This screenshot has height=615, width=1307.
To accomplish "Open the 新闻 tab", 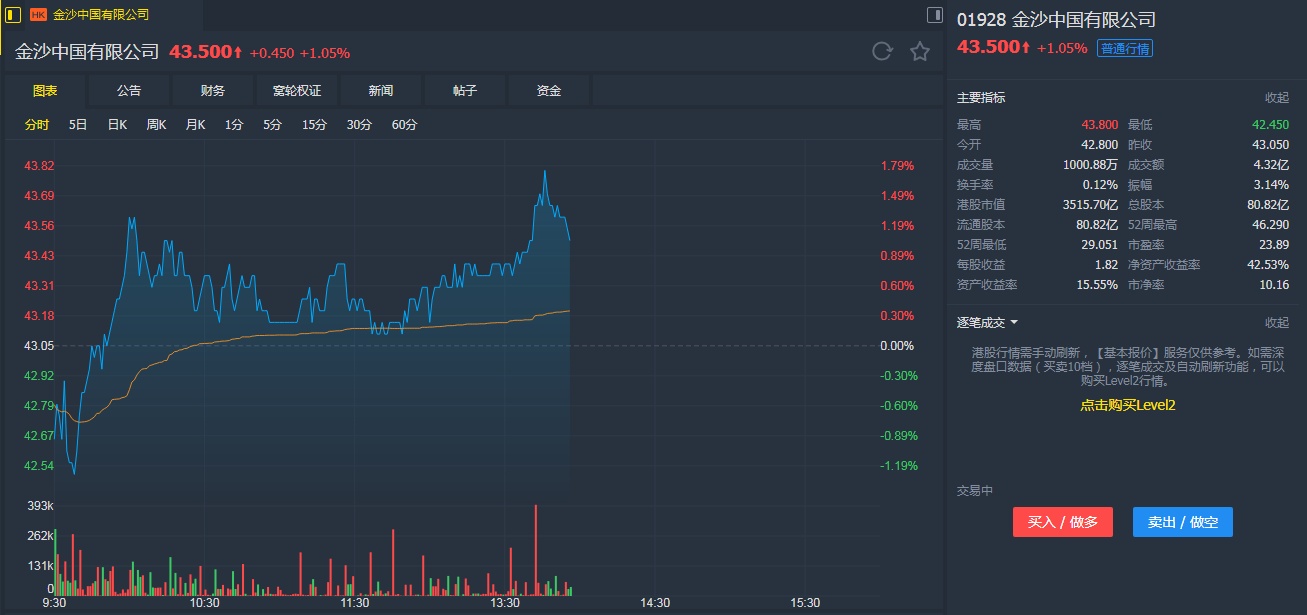I will point(381,91).
